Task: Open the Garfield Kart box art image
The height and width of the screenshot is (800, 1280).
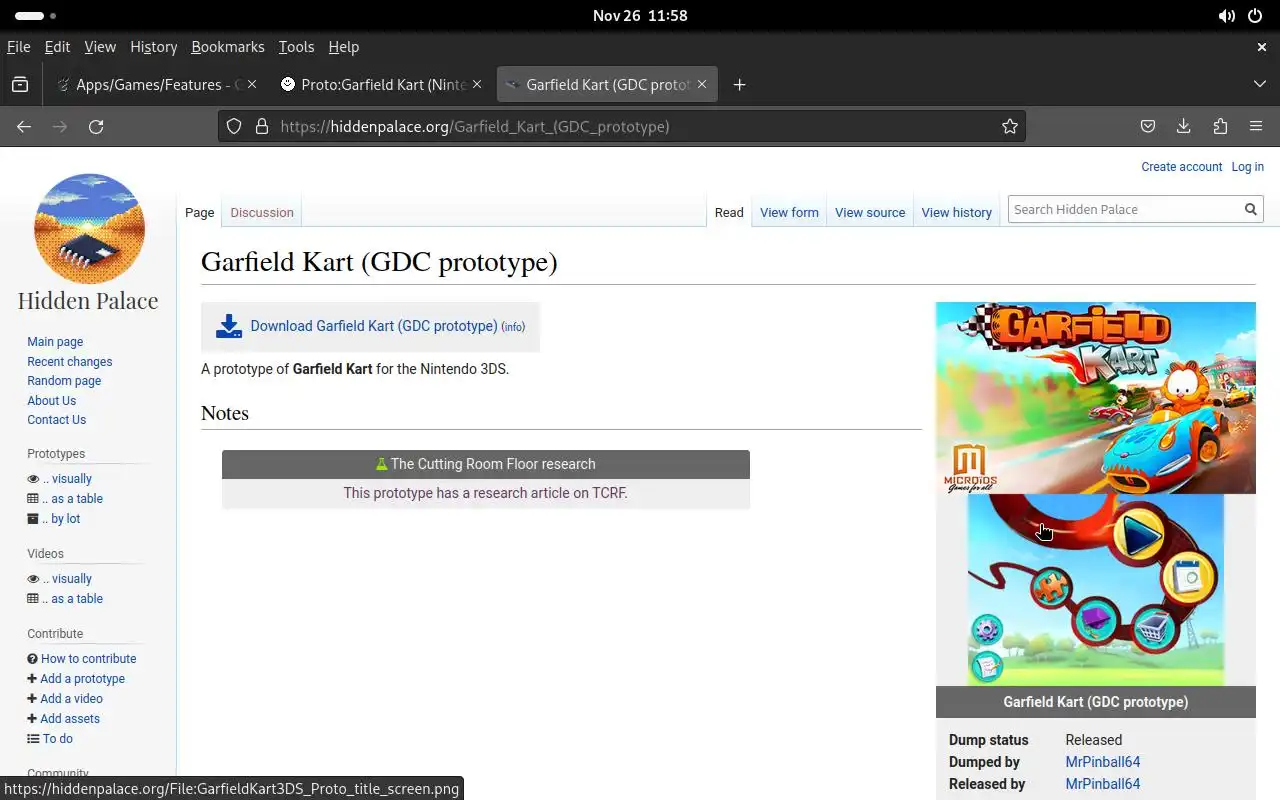Action: 1096,398
